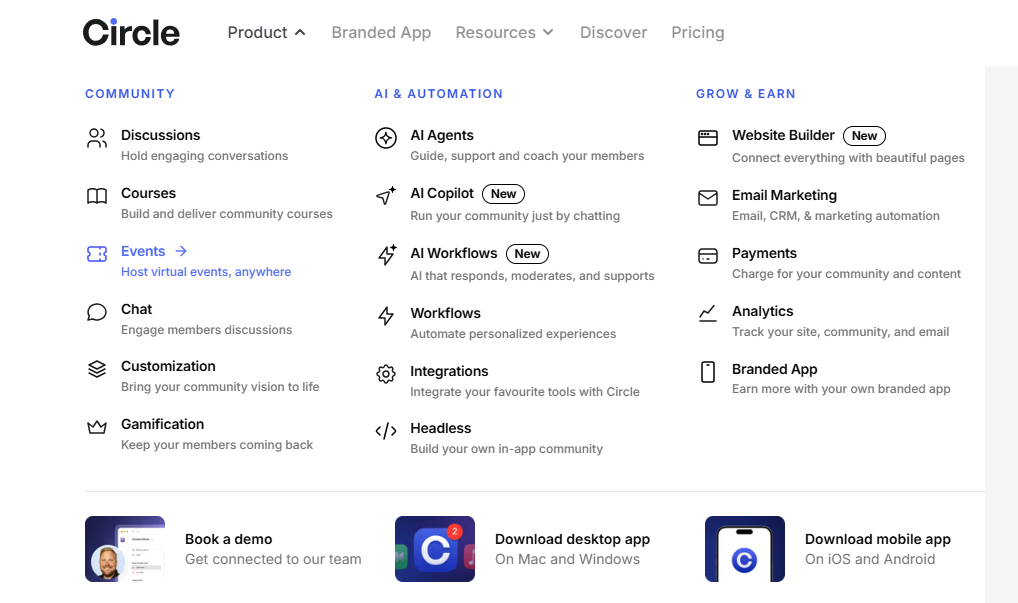Screen dimensions: 1018x603
Task: Open the Pricing navigation item
Action: click(698, 32)
